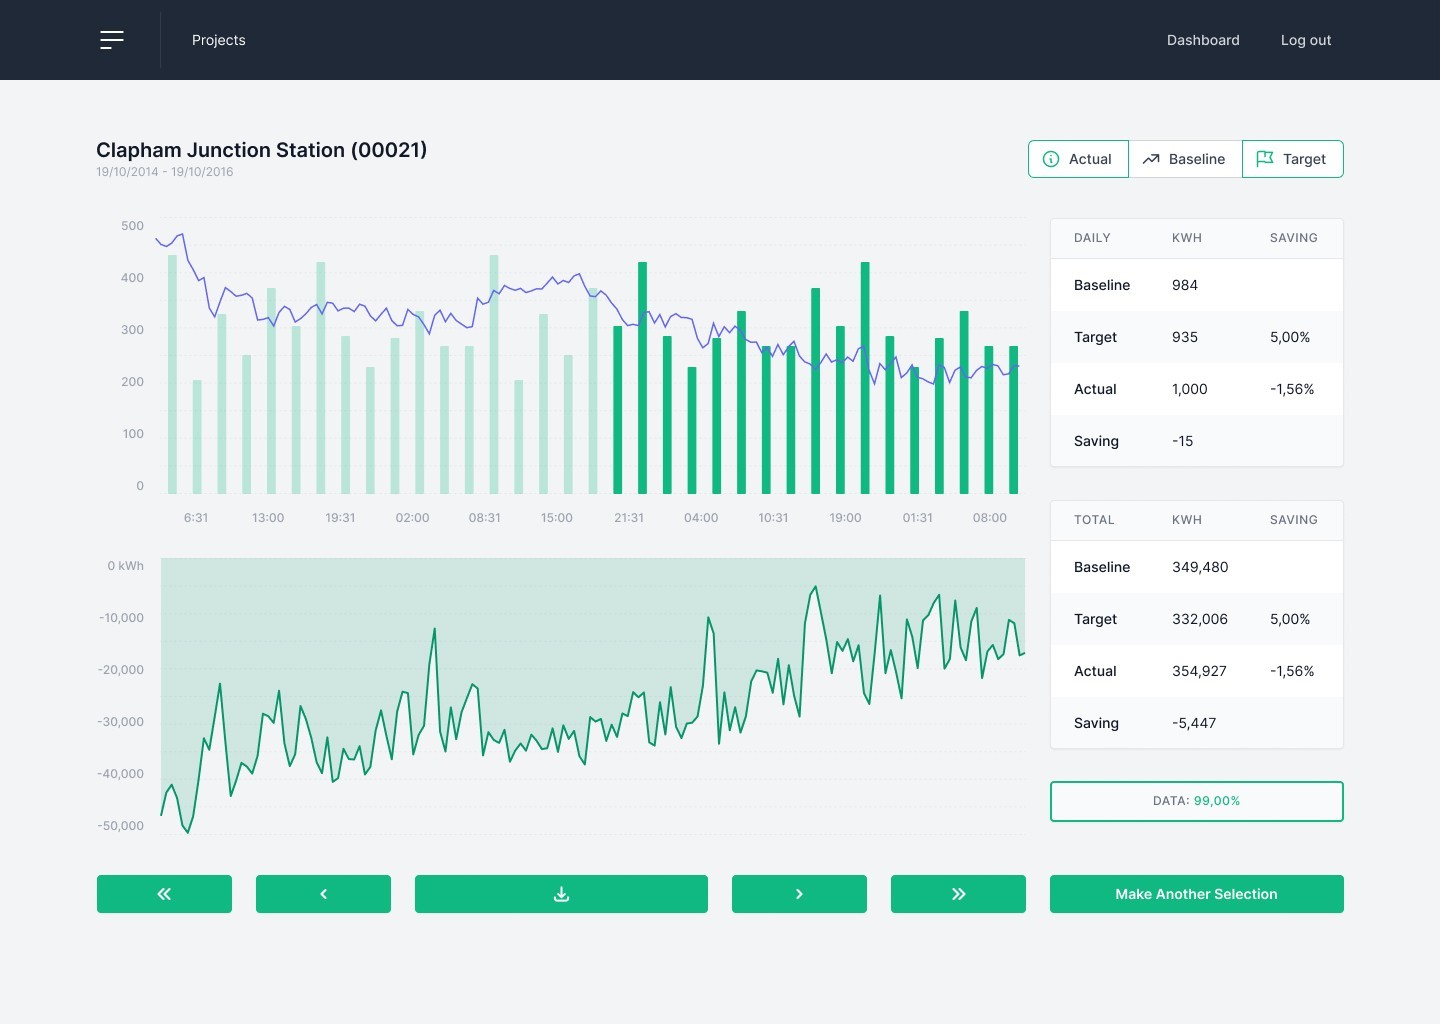Viewport: 1440px width, 1024px height.
Task: Navigate to Dashboard in top bar
Action: click(1203, 40)
